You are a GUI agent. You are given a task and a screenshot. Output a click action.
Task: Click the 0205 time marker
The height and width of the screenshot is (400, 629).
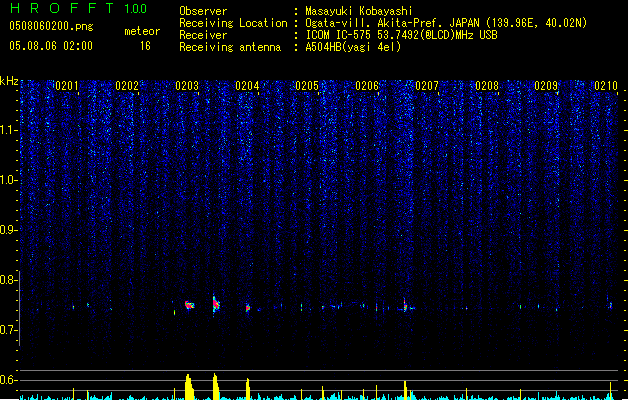pos(307,86)
